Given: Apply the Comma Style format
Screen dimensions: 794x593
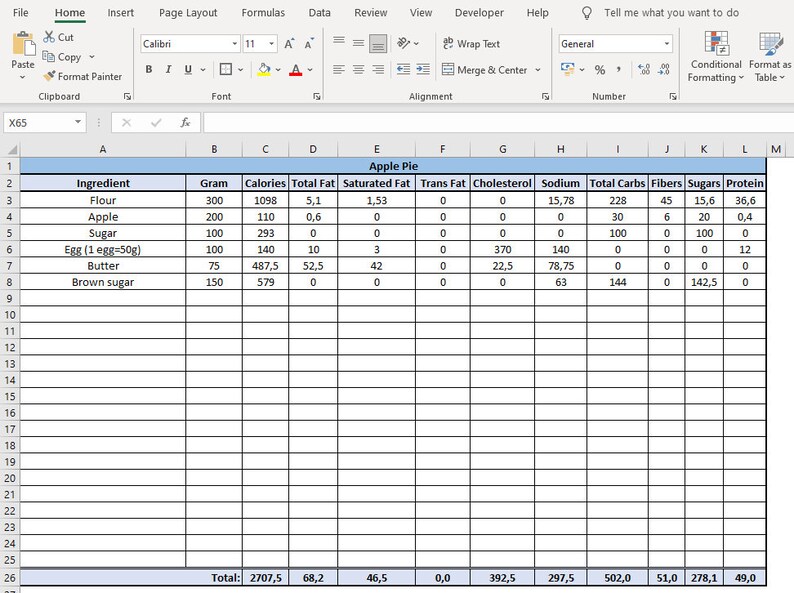Looking at the screenshot, I should [618, 69].
